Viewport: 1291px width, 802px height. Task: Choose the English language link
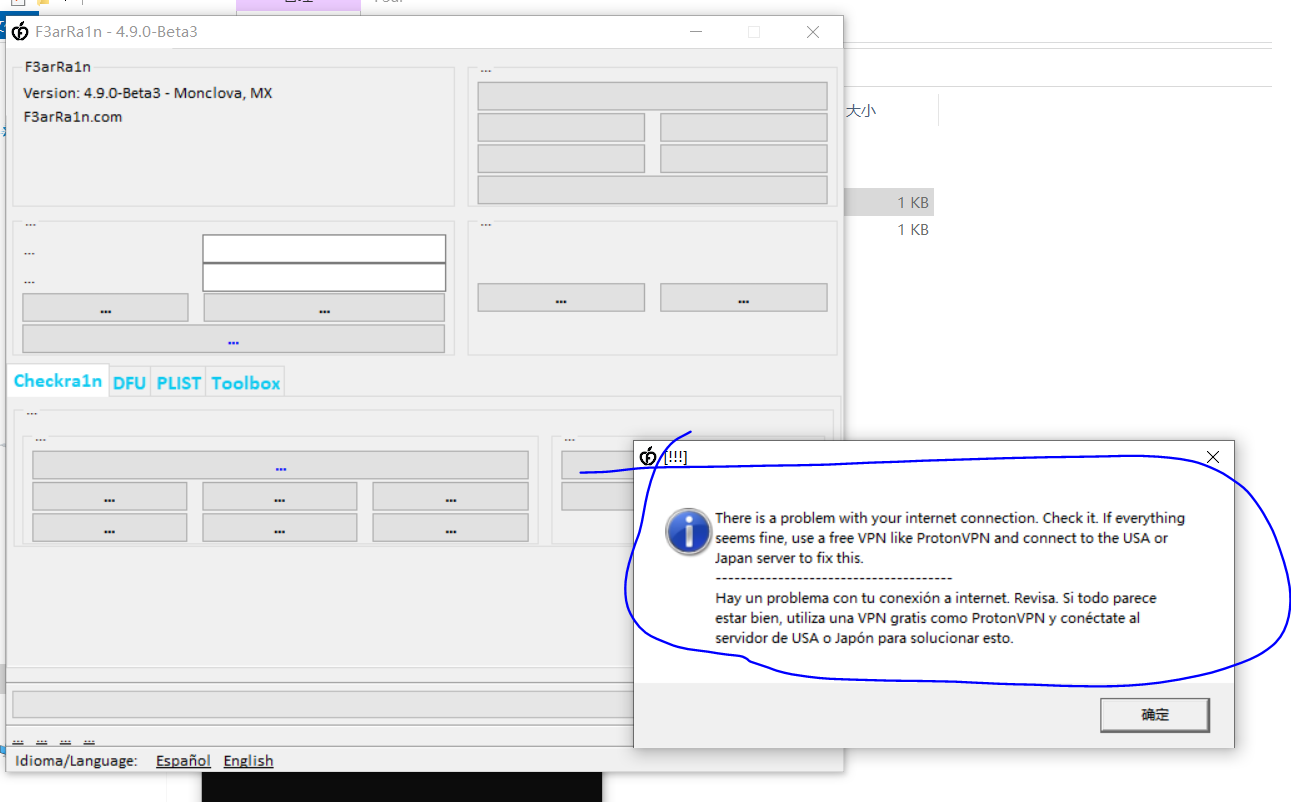pos(248,761)
